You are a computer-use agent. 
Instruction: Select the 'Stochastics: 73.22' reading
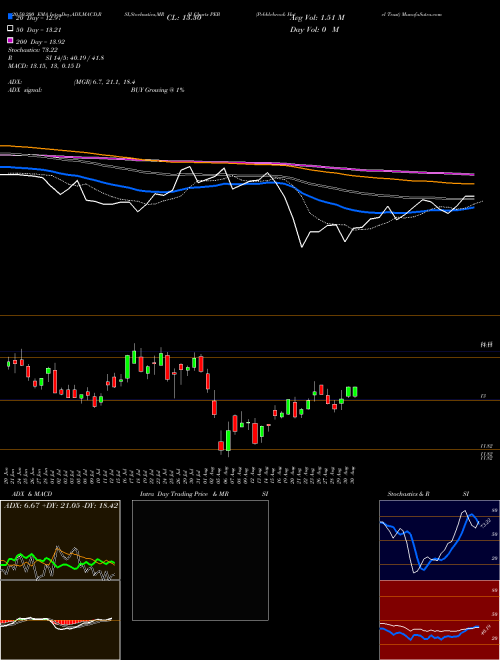33,50
